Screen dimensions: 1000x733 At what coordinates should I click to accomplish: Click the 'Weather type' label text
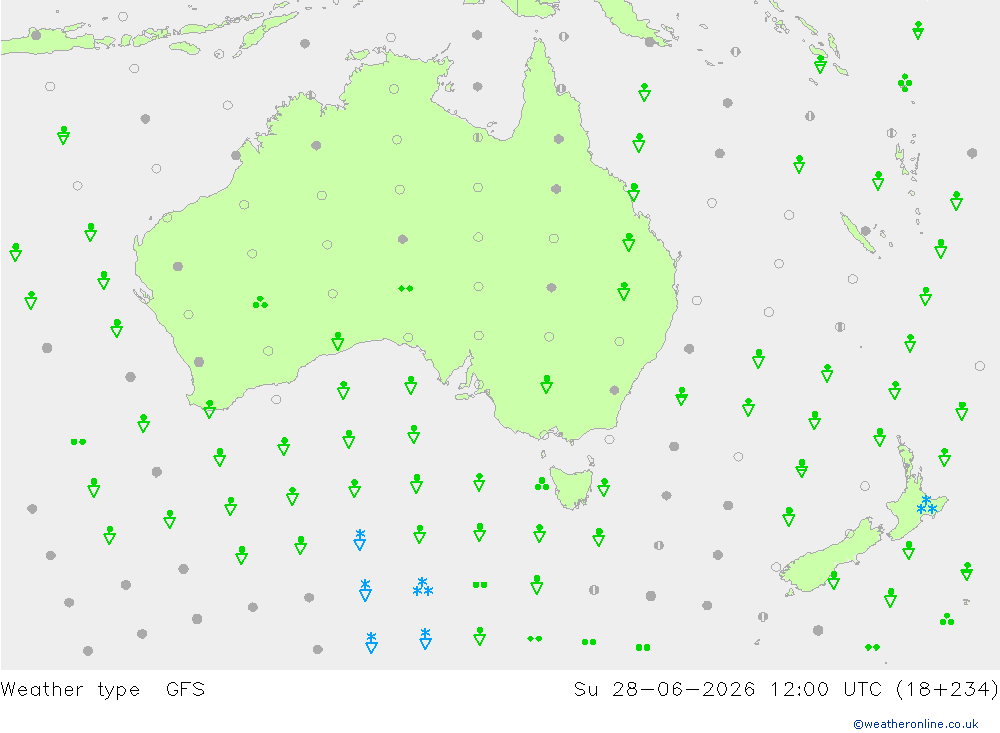click(x=70, y=690)
